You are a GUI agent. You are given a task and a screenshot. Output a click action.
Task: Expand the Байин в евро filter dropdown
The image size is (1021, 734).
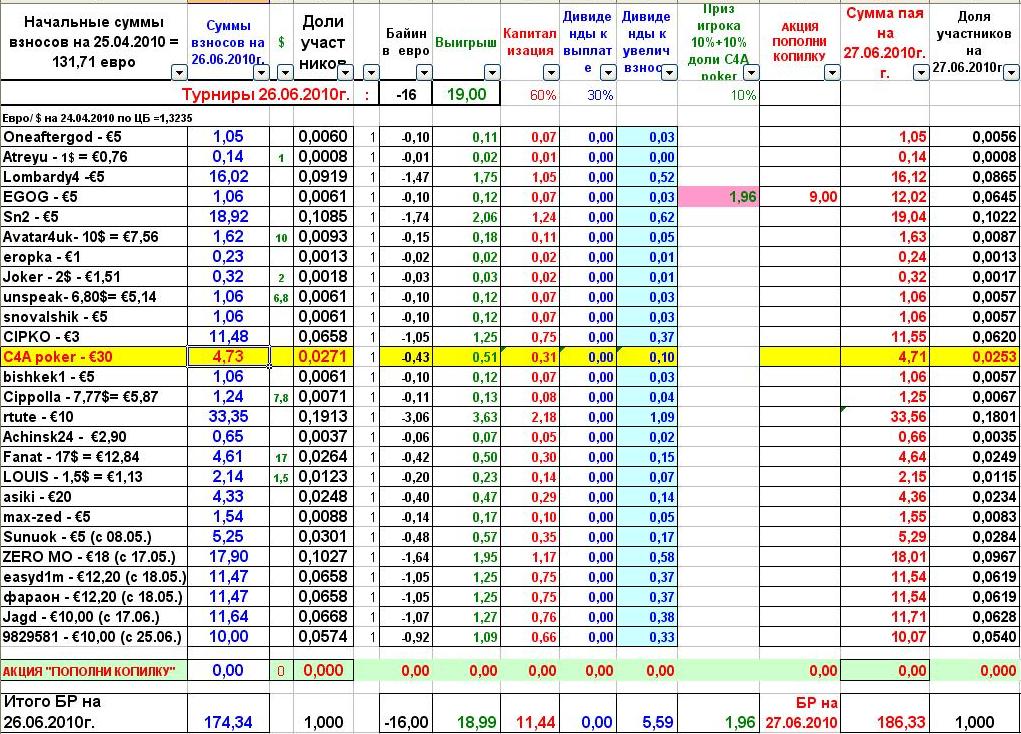(424, 72)
